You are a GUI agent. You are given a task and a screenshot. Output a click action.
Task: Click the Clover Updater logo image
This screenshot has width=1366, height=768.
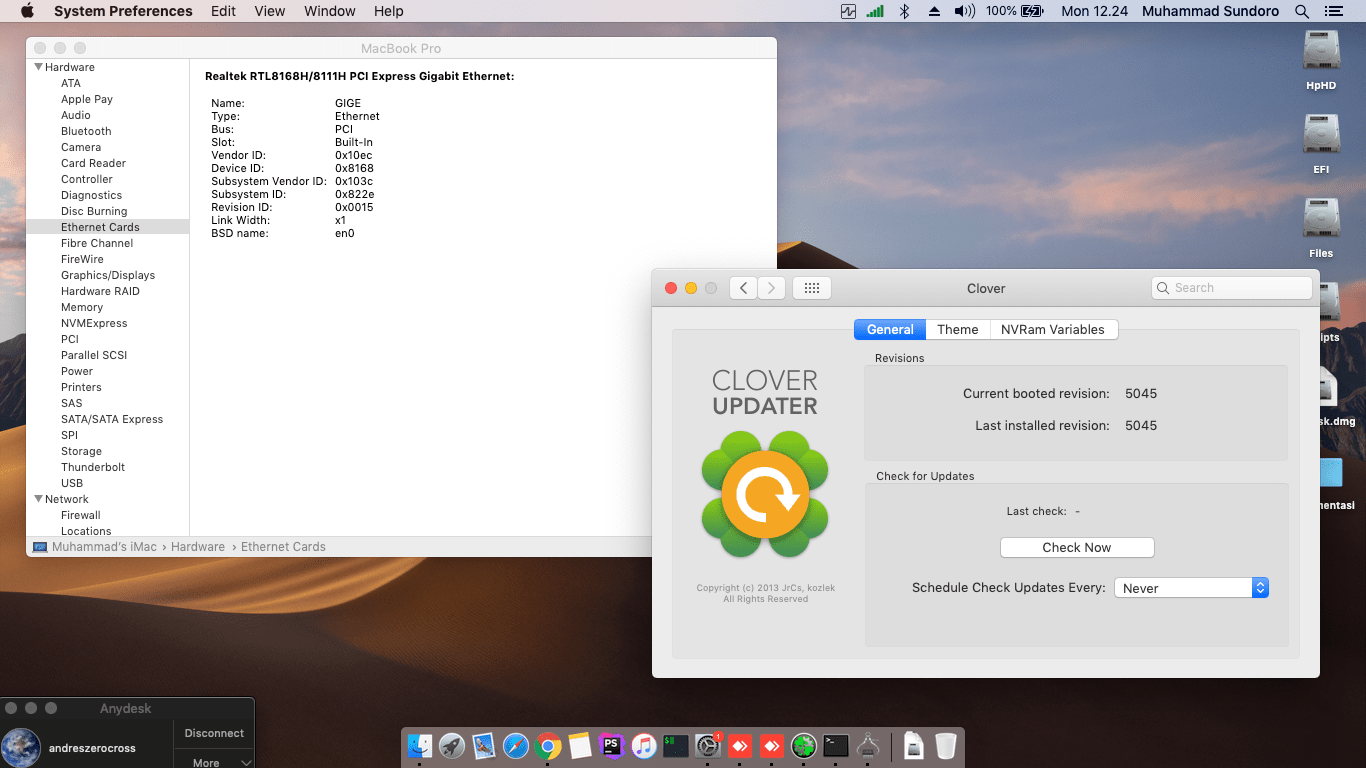click(x=765, y=496)
